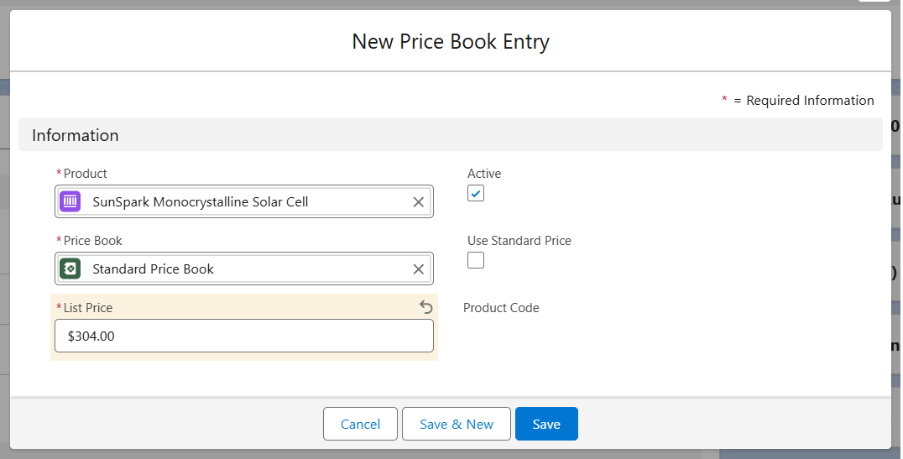Clear the SunSpark Monocrystalline Solar Cell selection
Screen dimensions: 903x459
[418, 202]
